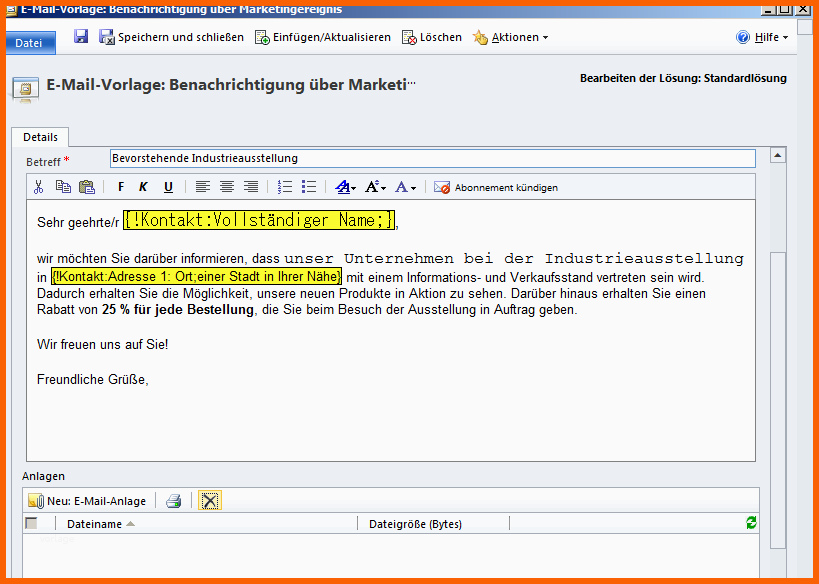The image size is (819, 584).
Task: Click the save disk icon
Action: pos(81,37)
